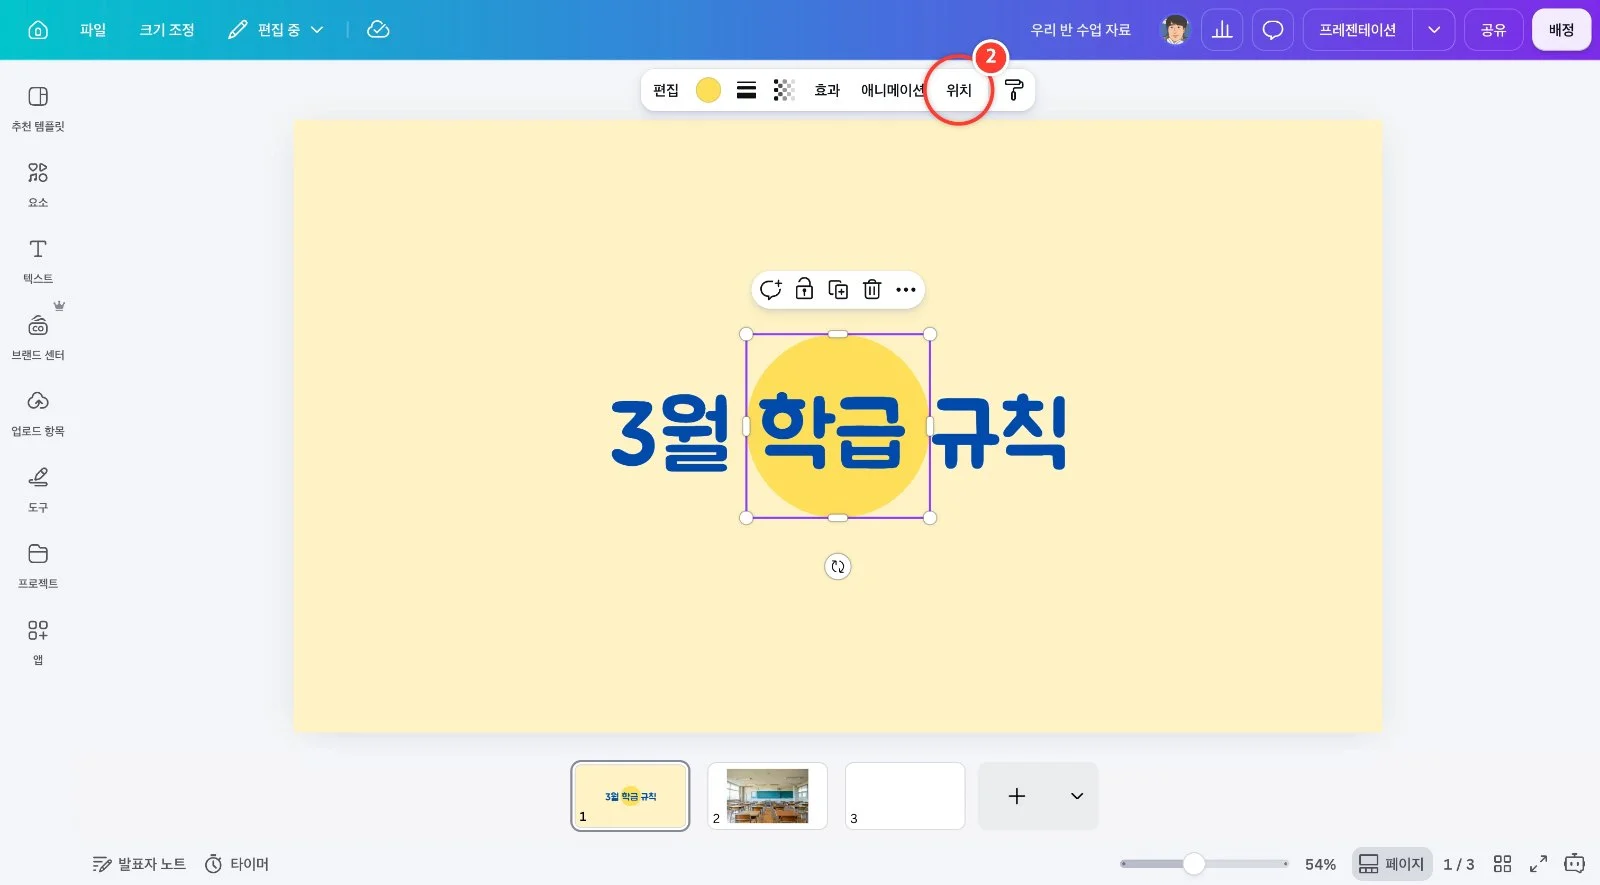
Task: Click the user profile avatar
Action: (1176, 30)
